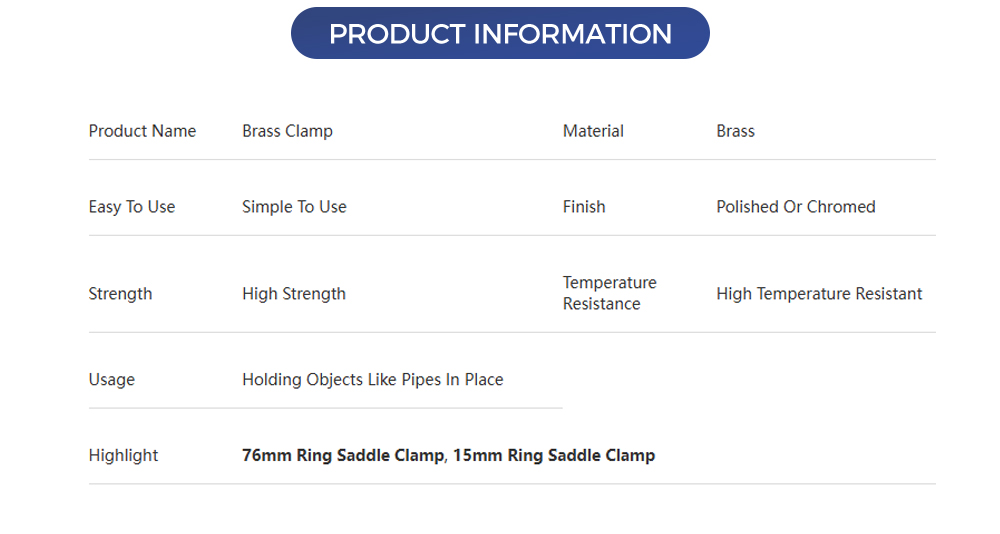This screenshot has width=1000, height=534.
Task: Click the Highlight field label
Action: click(123, 456)
